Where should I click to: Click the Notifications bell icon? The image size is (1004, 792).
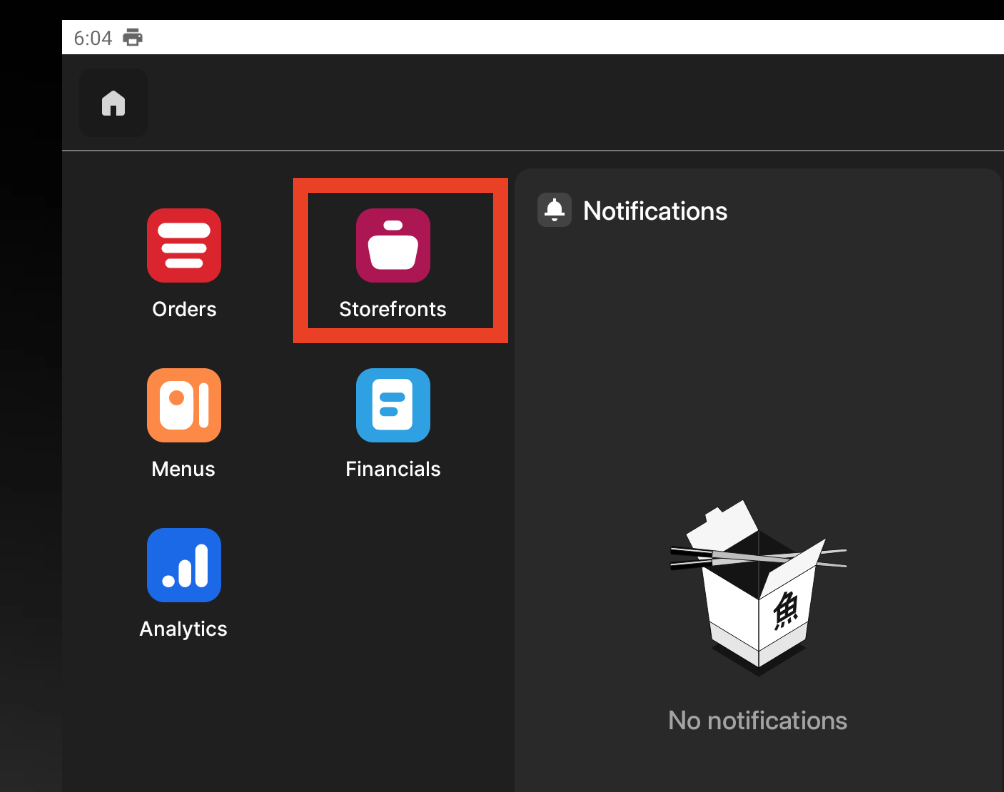point(554,210)
